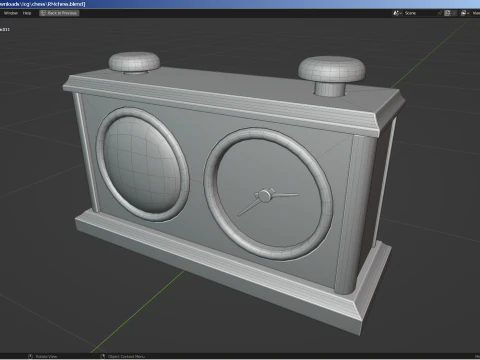Click the Rotate View mouse icon

coord(30,356)
